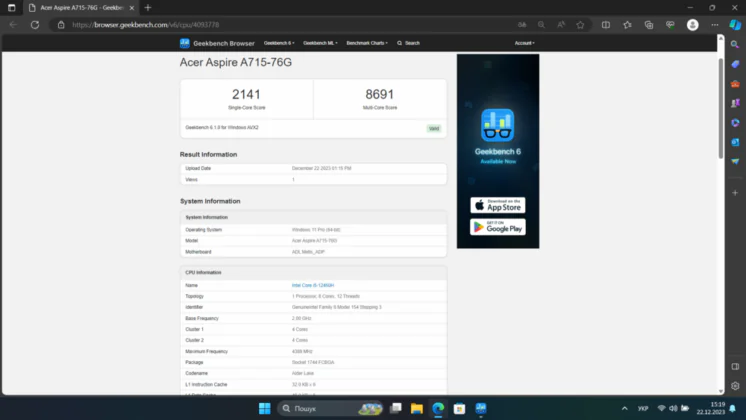Open Read aloud from the address bar
Viewport: 746px width, 420px height.
pyautogui.click(x=561, y=25)
